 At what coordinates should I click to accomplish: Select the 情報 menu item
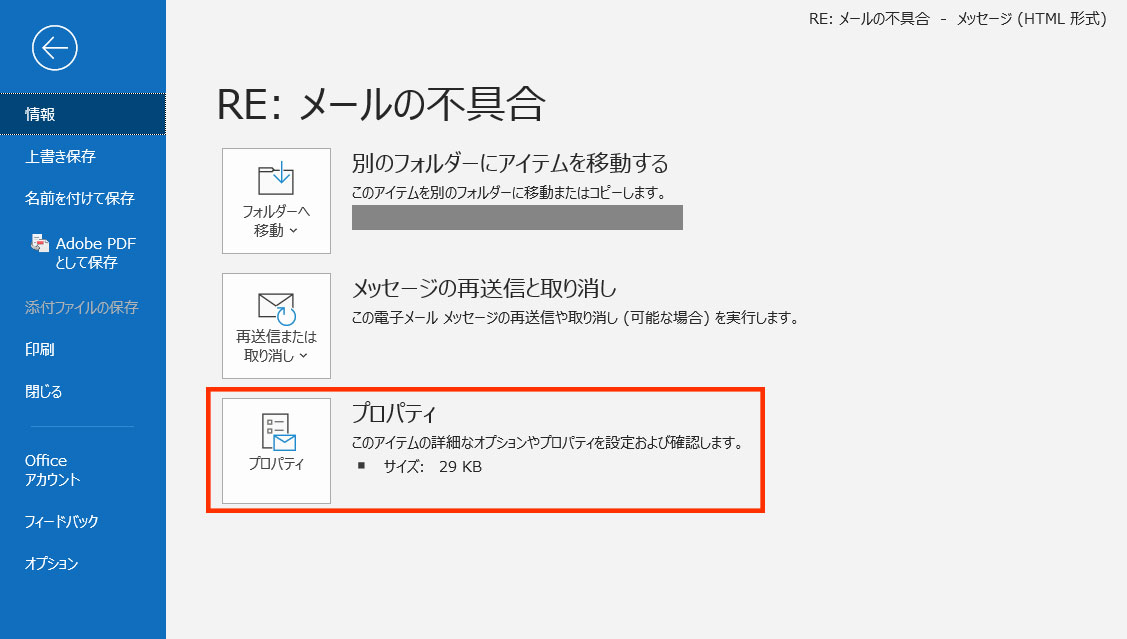(83, 114)
